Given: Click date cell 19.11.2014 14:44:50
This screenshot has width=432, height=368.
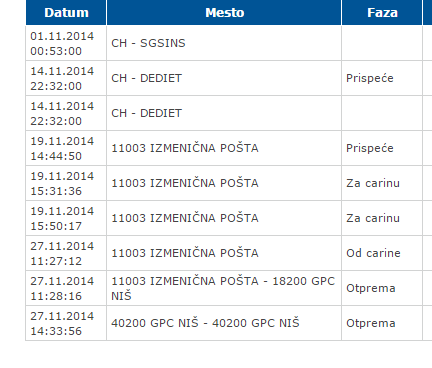Looking at the screenshot, I should point(66,148).
